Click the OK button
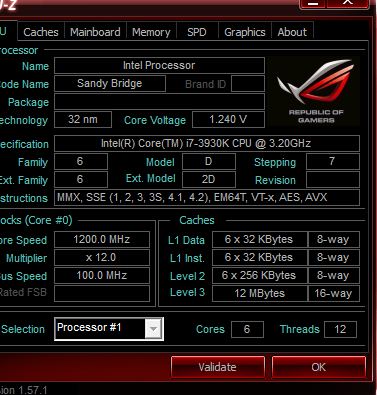This screenshot has height=395, width=377. point(319,367)
